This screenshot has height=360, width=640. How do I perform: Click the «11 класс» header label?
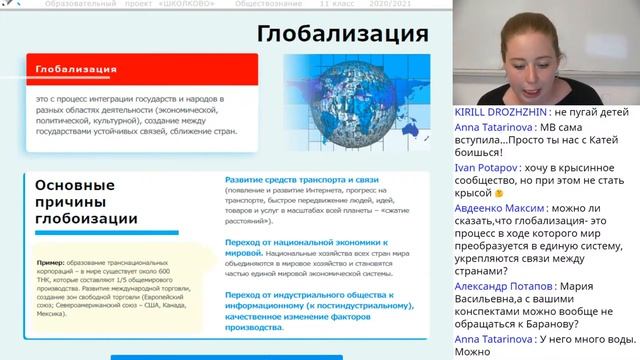coord(337,4)
